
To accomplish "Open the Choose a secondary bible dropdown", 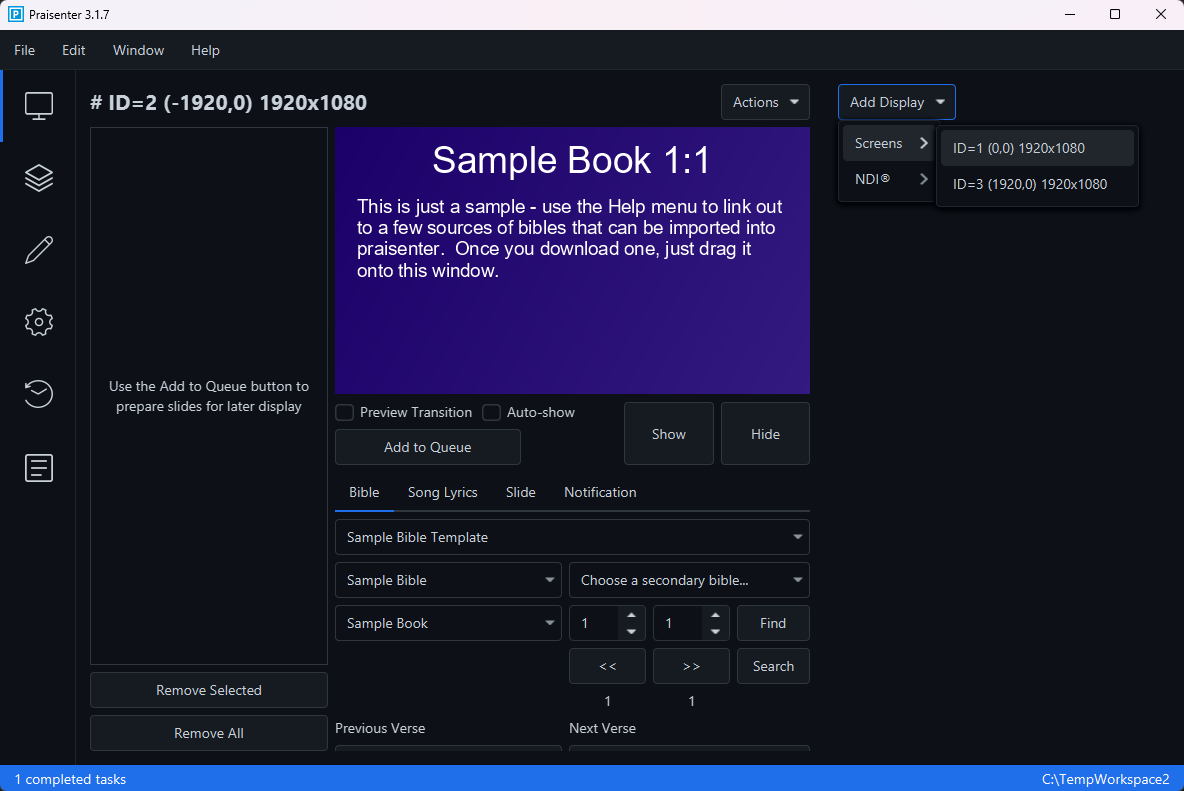I will click(x=689, y=580).
